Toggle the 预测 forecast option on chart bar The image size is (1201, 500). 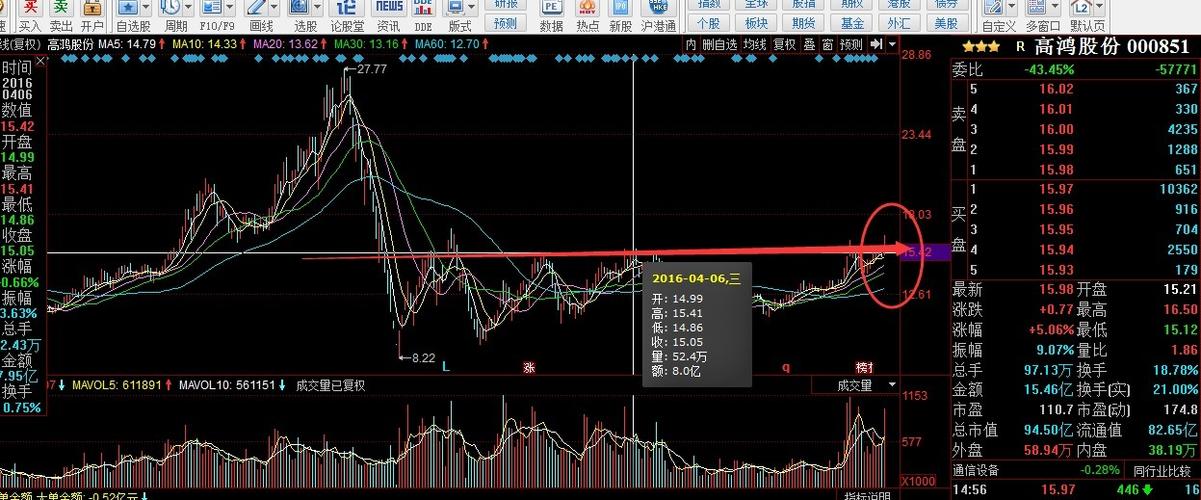[x=851, y=44]
